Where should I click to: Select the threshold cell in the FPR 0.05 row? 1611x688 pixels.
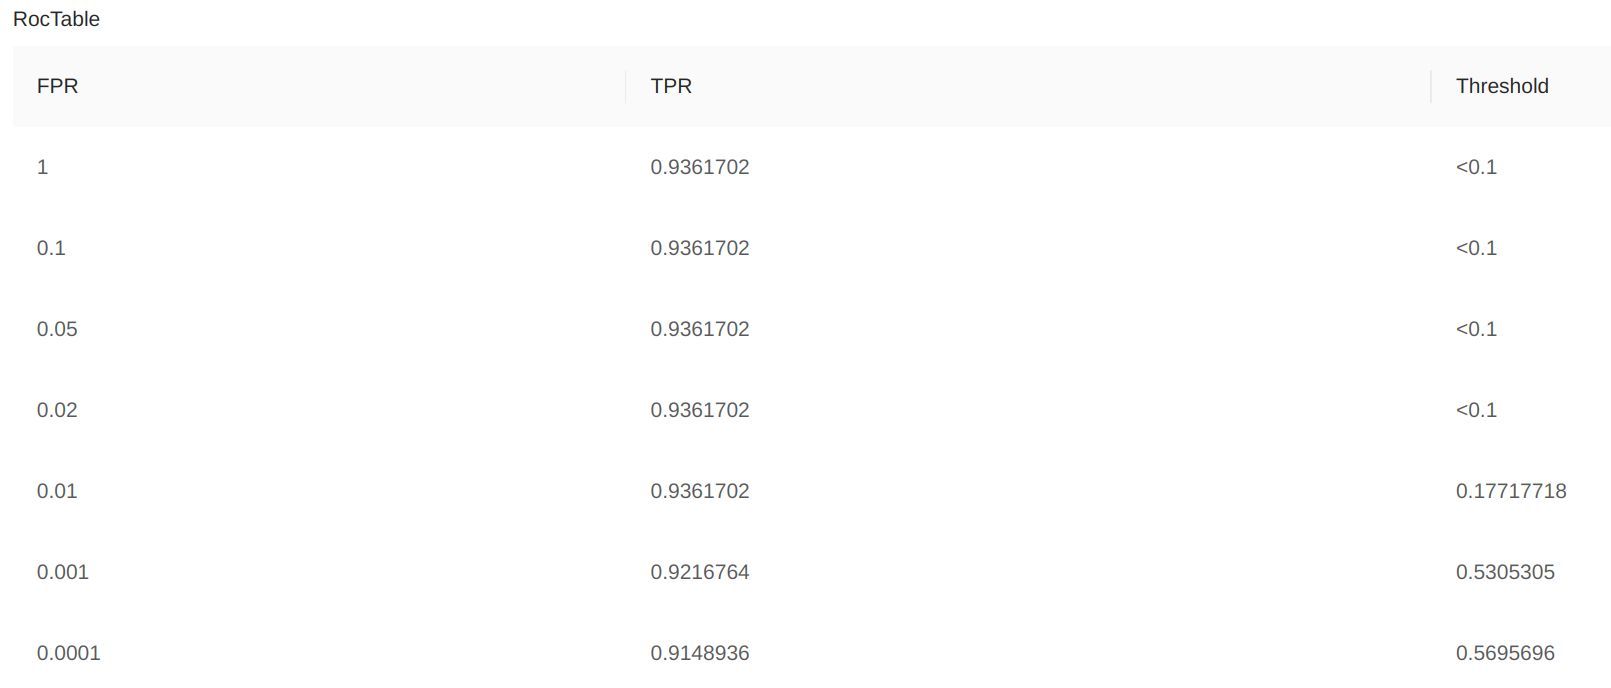point(1476,329)
